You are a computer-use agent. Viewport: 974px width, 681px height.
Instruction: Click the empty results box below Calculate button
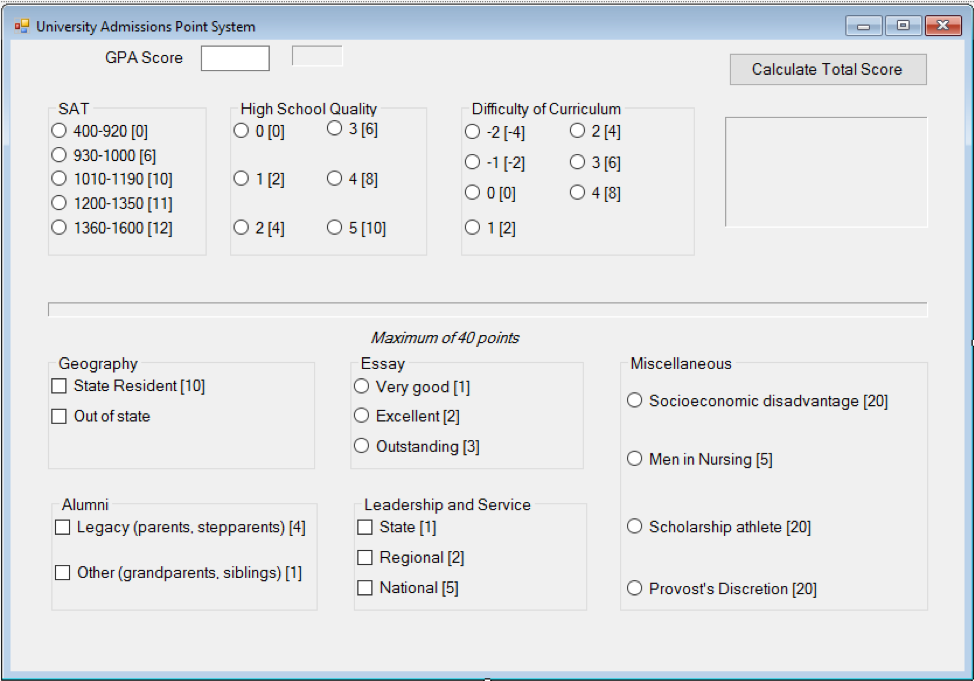coord(826,172)
